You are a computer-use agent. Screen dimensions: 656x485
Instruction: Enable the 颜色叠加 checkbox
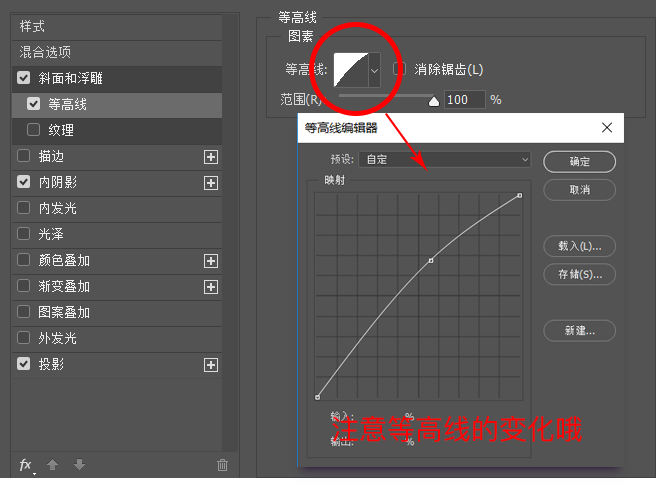[x=24, y=259]
